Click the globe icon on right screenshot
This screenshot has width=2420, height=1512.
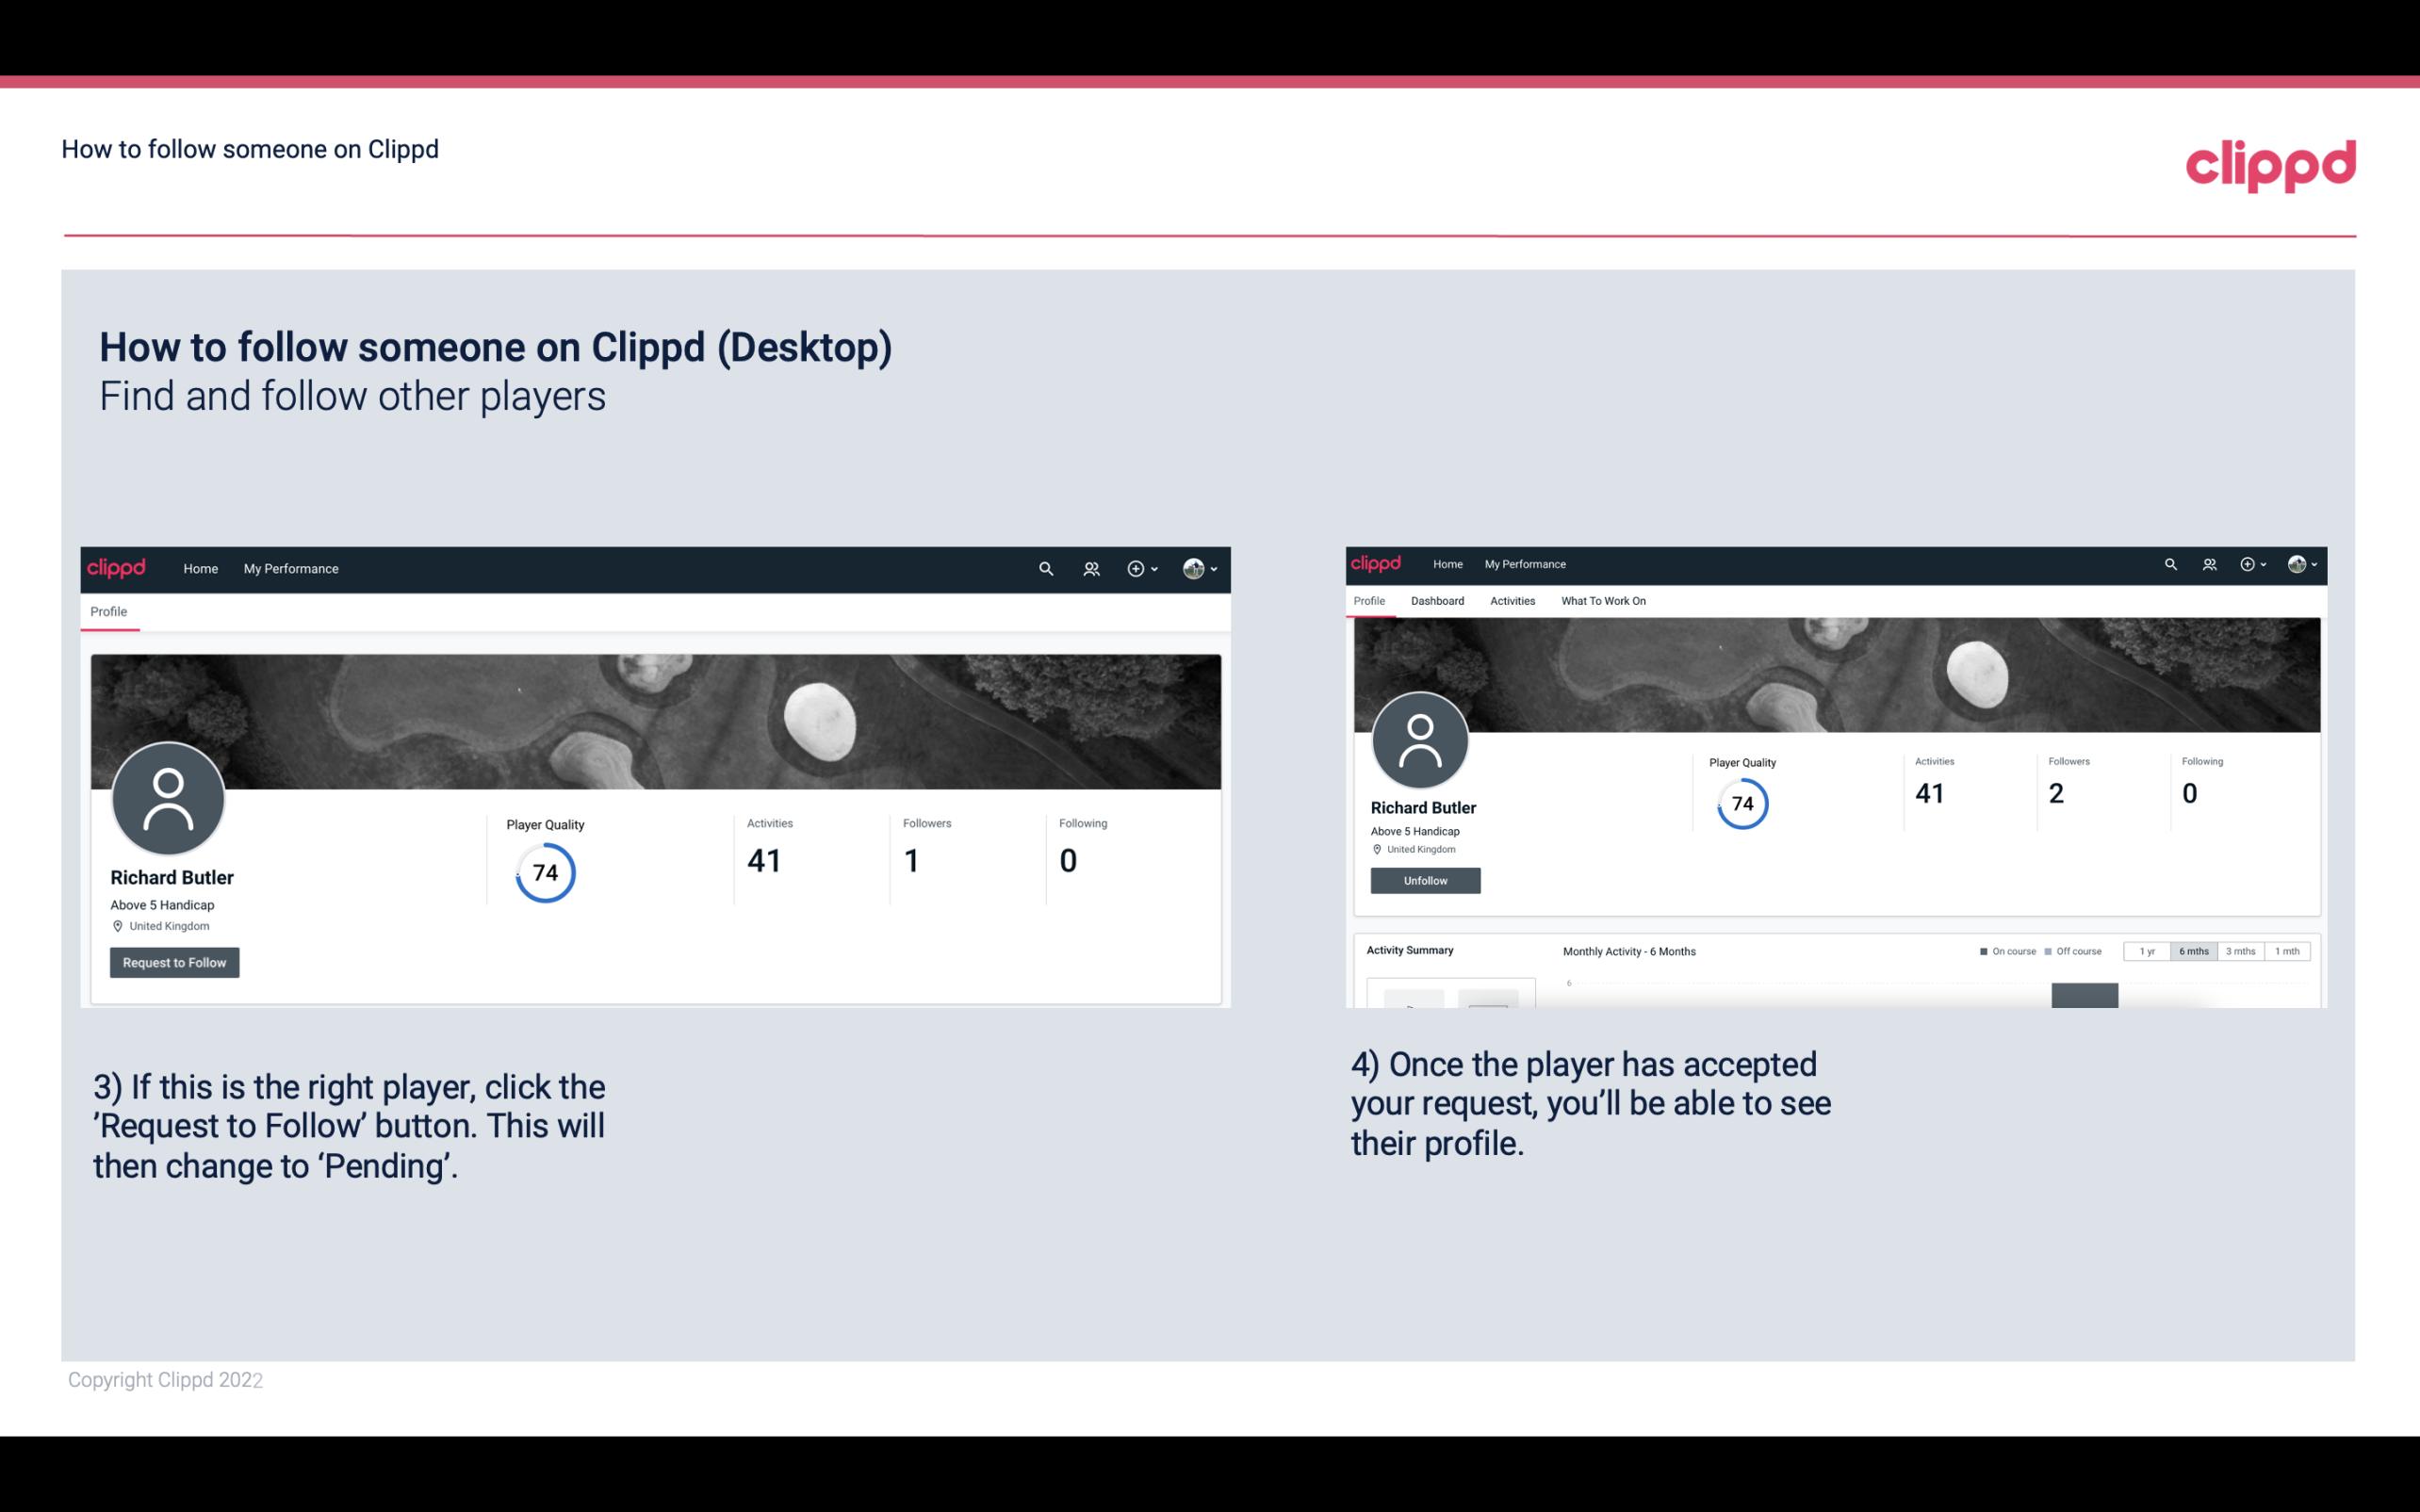[x=2297, y=564]
